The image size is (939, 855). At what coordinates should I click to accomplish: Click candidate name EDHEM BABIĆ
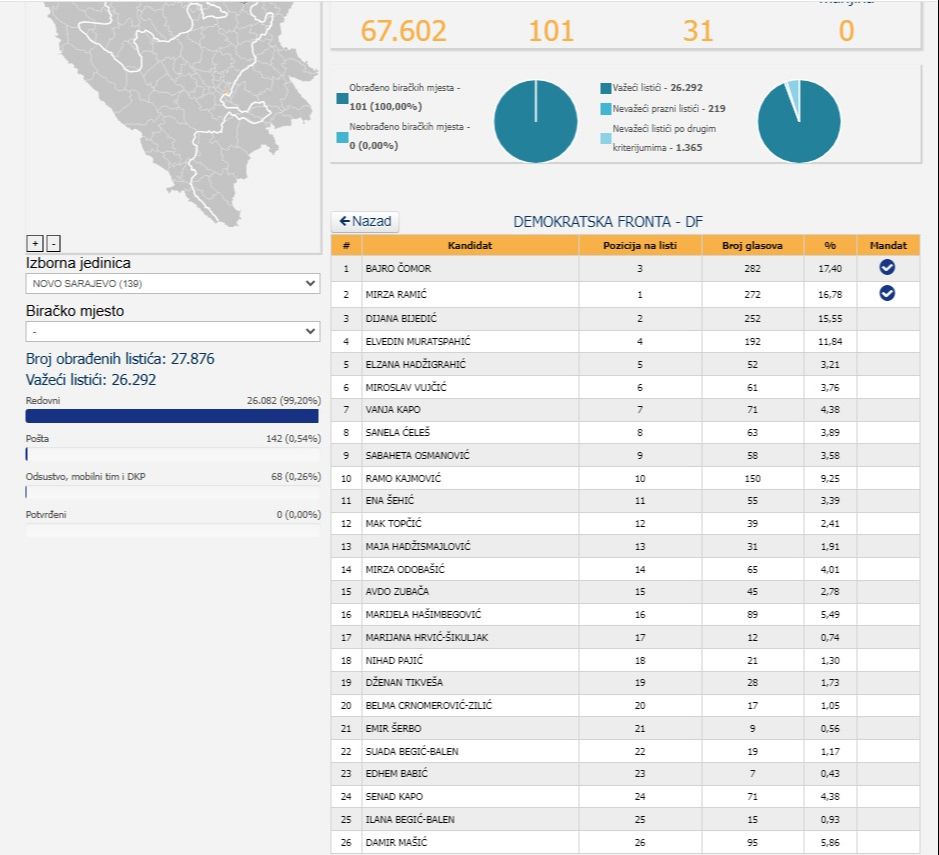tap(396, 774)
